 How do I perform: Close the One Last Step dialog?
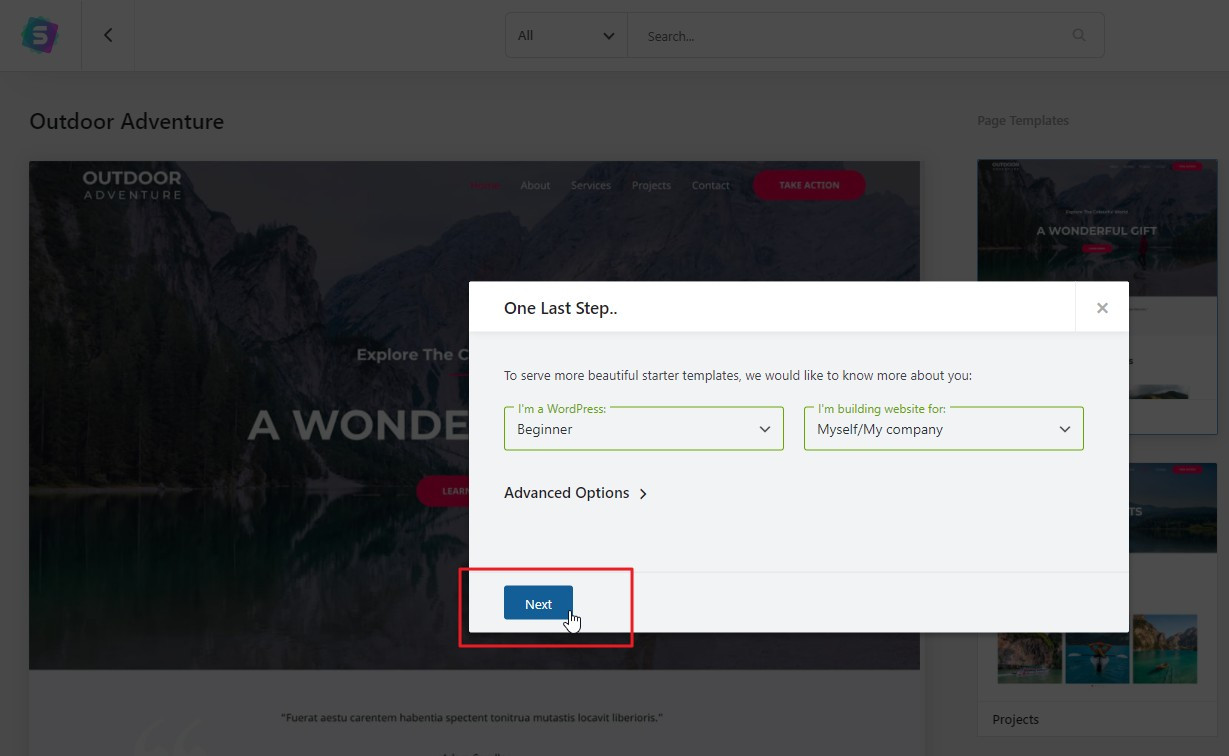[x=1102, y=307]
